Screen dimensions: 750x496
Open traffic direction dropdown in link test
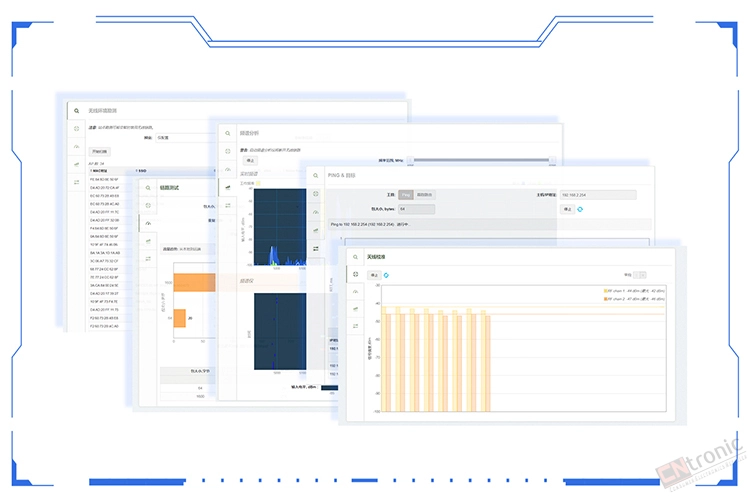(x=188, y=249)
